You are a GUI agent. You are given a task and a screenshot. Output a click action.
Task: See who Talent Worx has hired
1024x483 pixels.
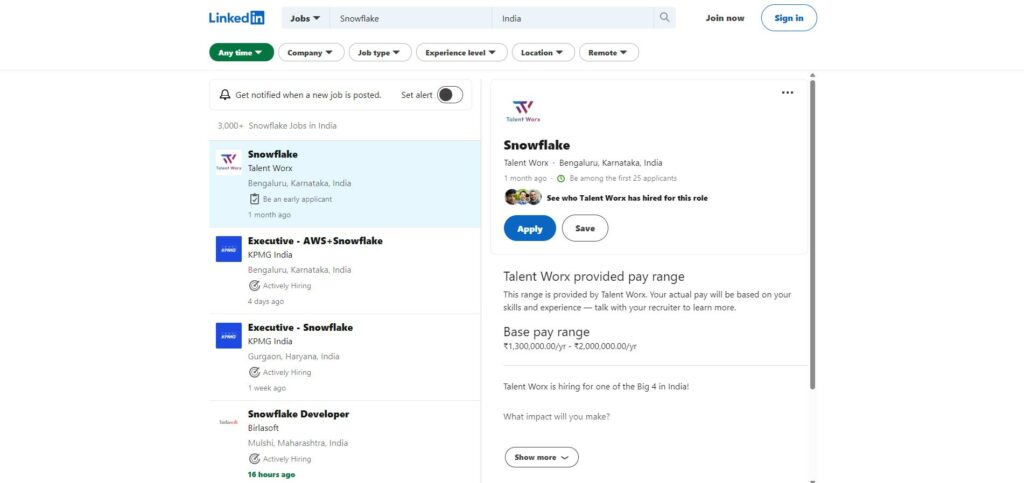click(627, 198)
